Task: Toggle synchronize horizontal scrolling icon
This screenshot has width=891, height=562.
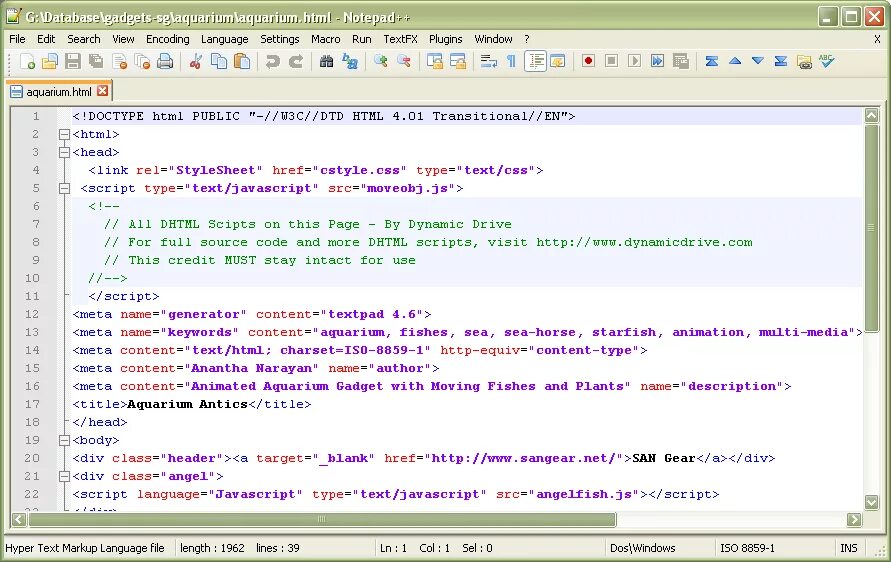Action: [x=458, y=61]
